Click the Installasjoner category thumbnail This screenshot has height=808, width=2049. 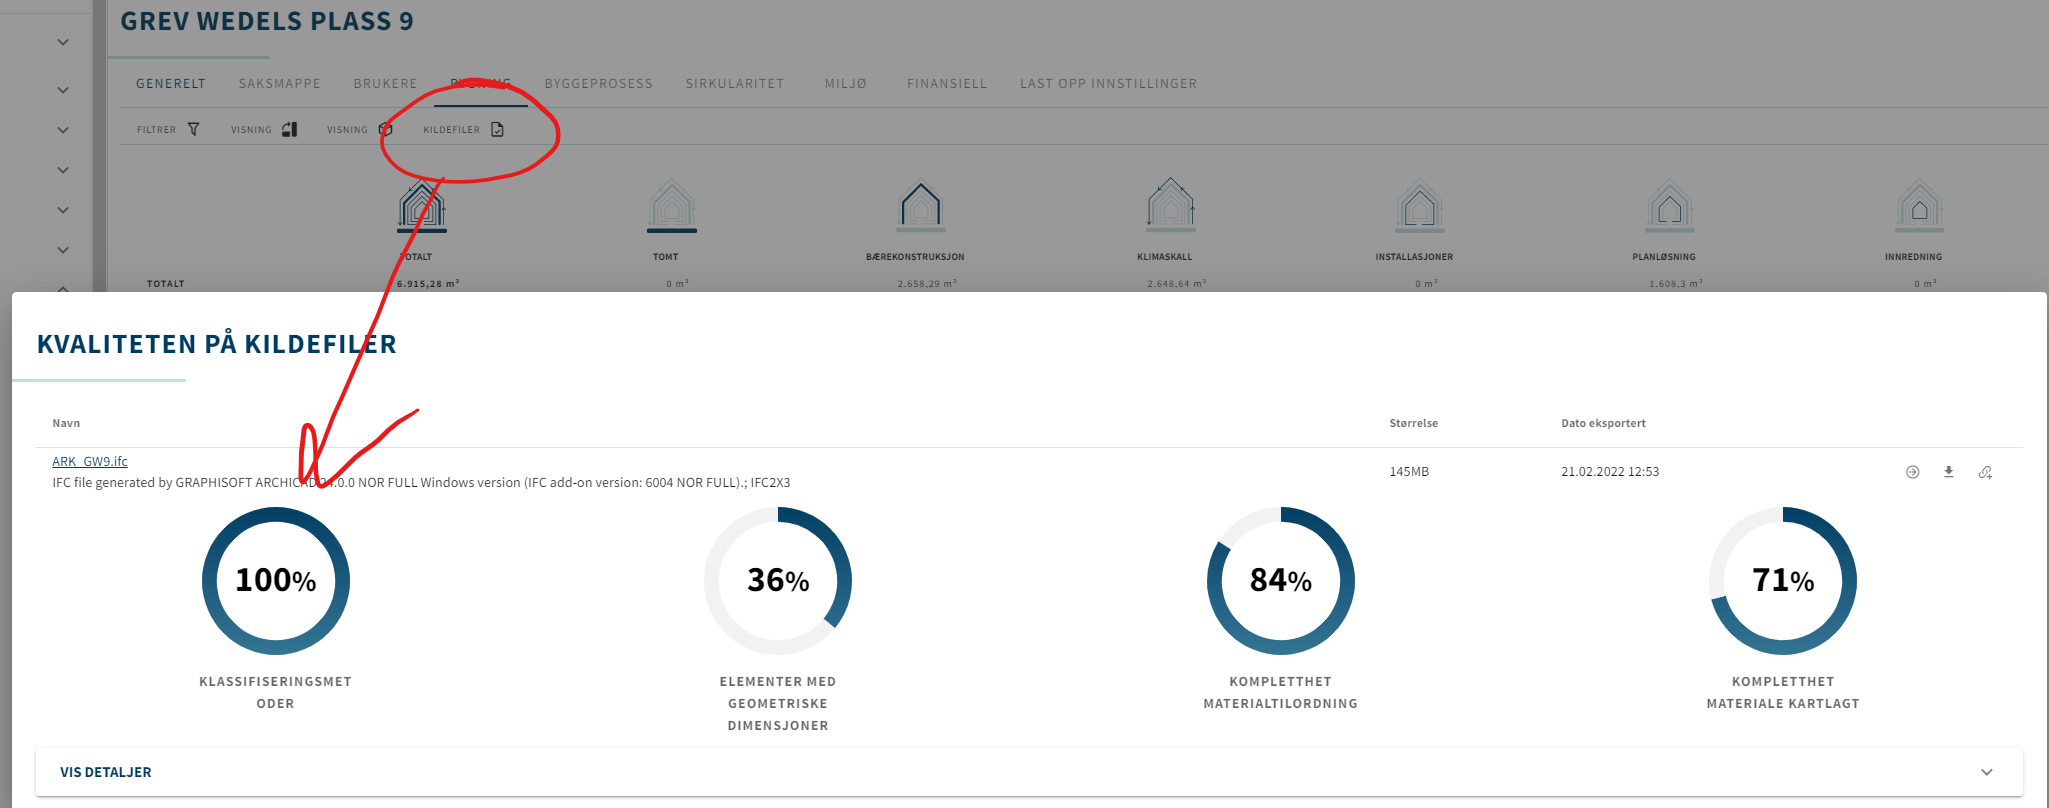pos(1419,206)
